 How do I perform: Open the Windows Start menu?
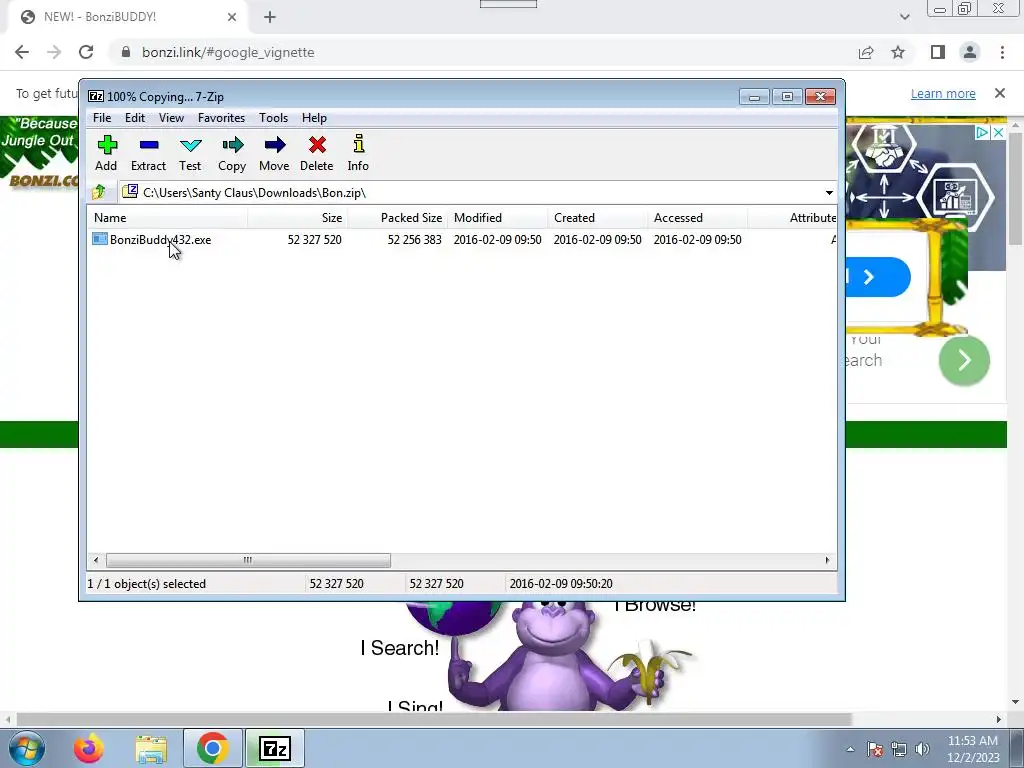[27, 748]
